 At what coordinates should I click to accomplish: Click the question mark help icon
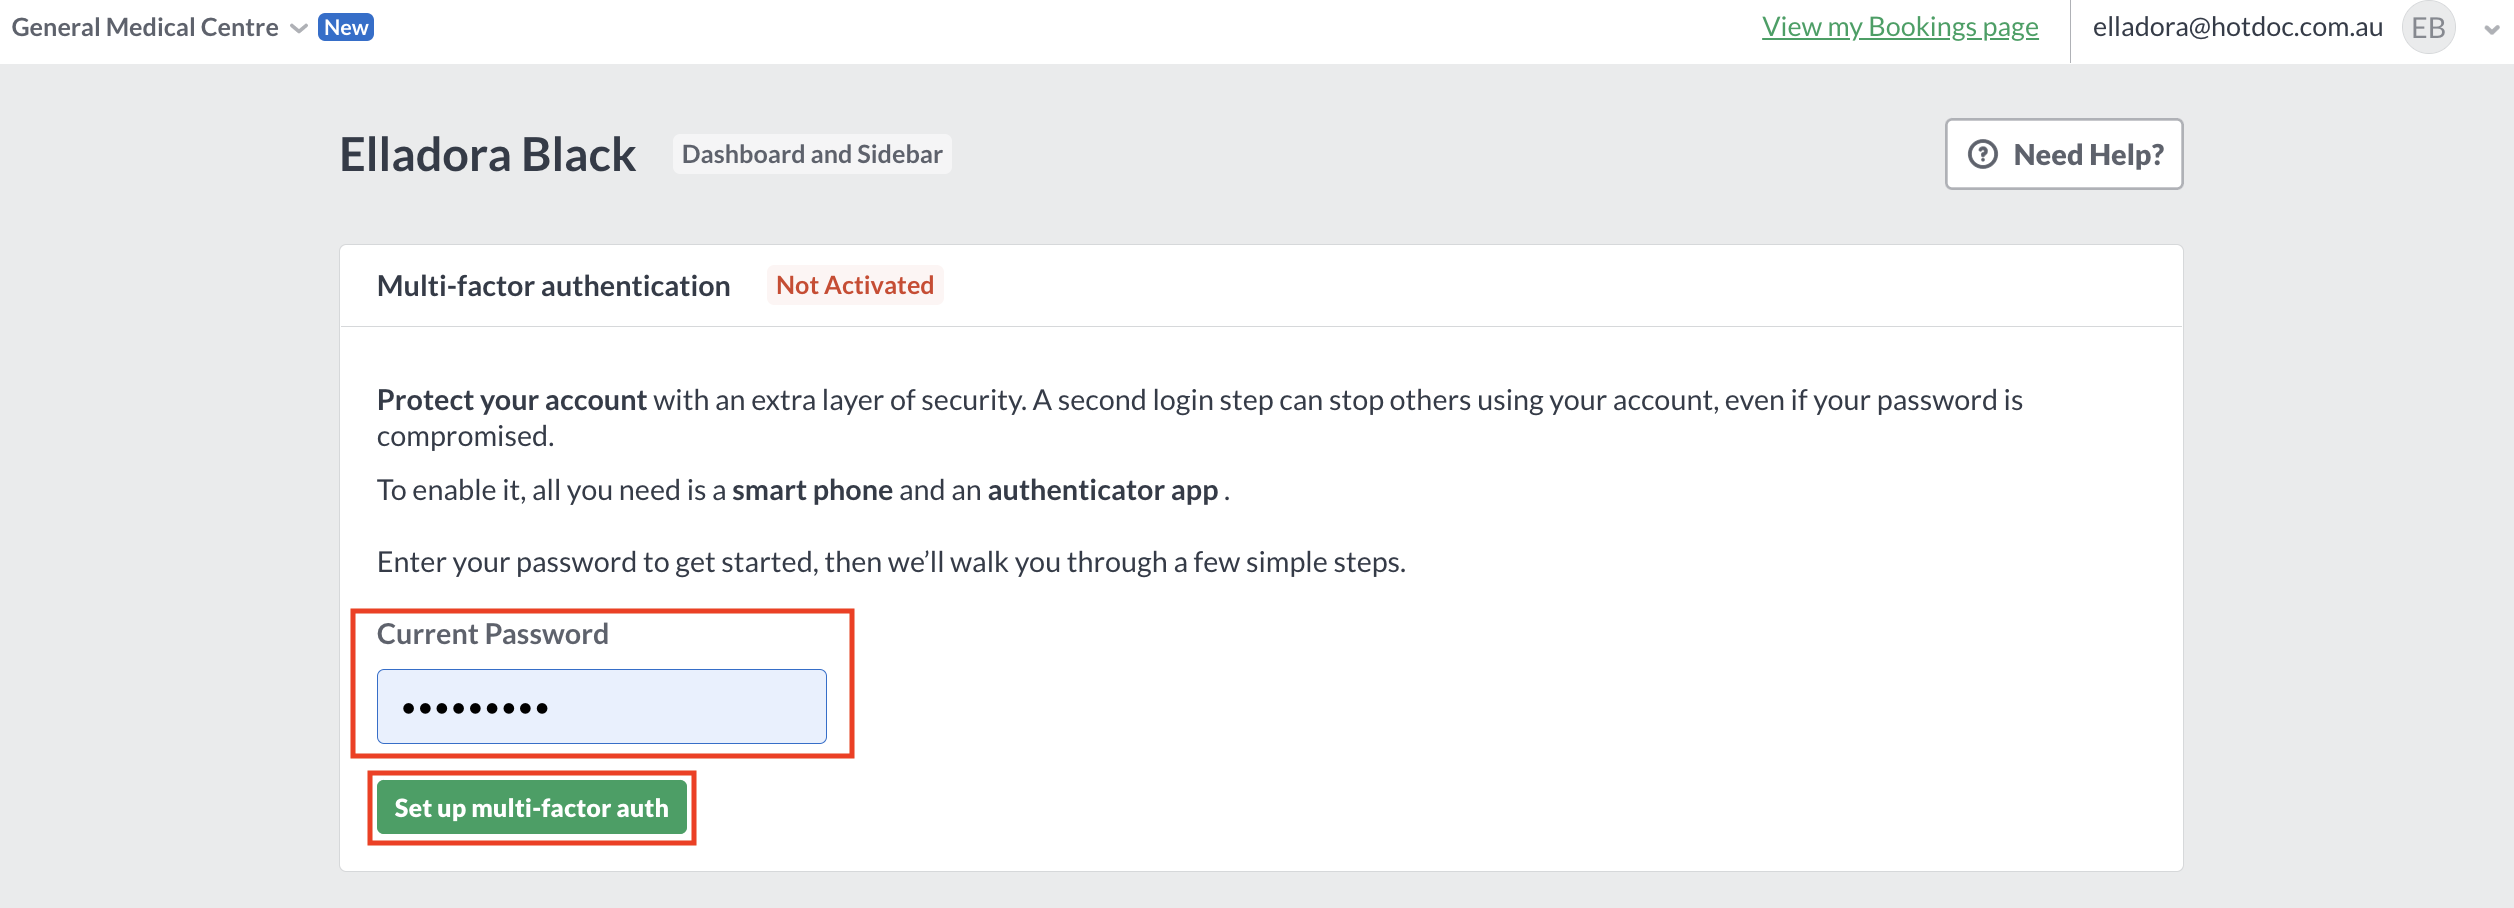(1982, 154)
